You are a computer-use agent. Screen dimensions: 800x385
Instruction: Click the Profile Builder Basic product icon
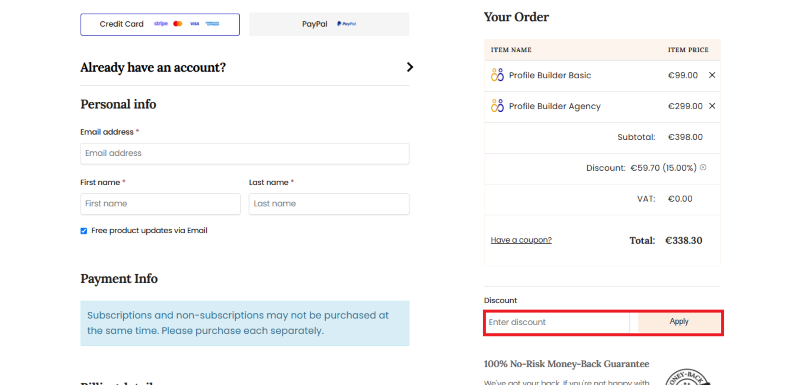497,75
